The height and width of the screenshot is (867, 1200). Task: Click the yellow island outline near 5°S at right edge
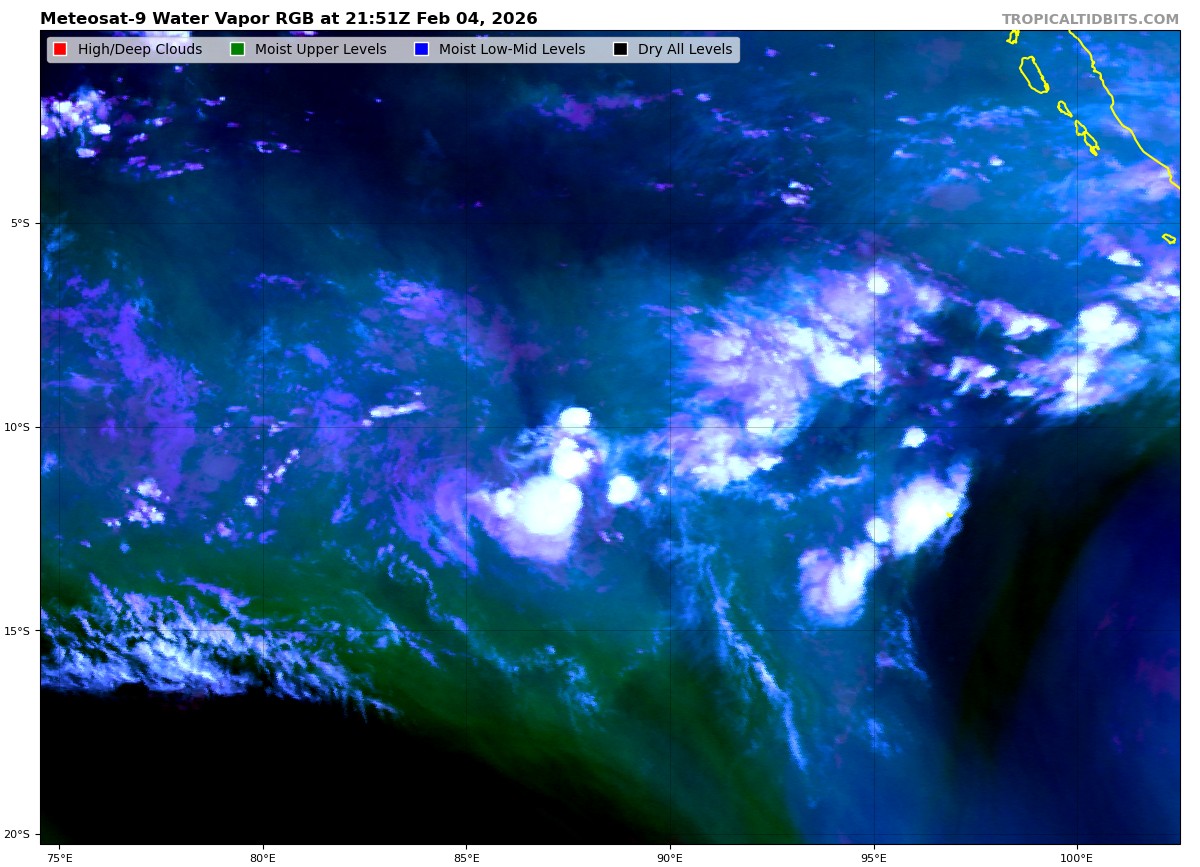[1169, 238]
